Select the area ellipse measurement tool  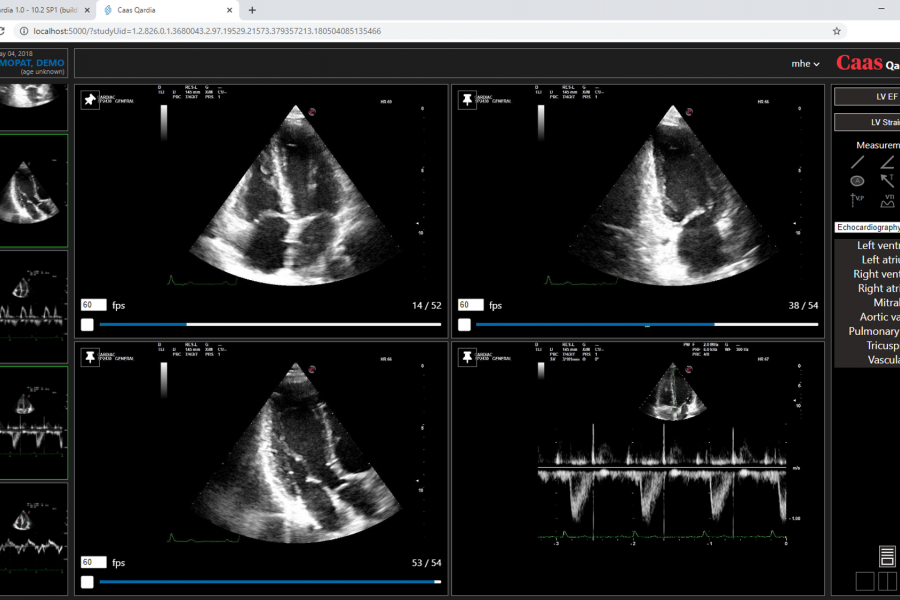[858, 181]
